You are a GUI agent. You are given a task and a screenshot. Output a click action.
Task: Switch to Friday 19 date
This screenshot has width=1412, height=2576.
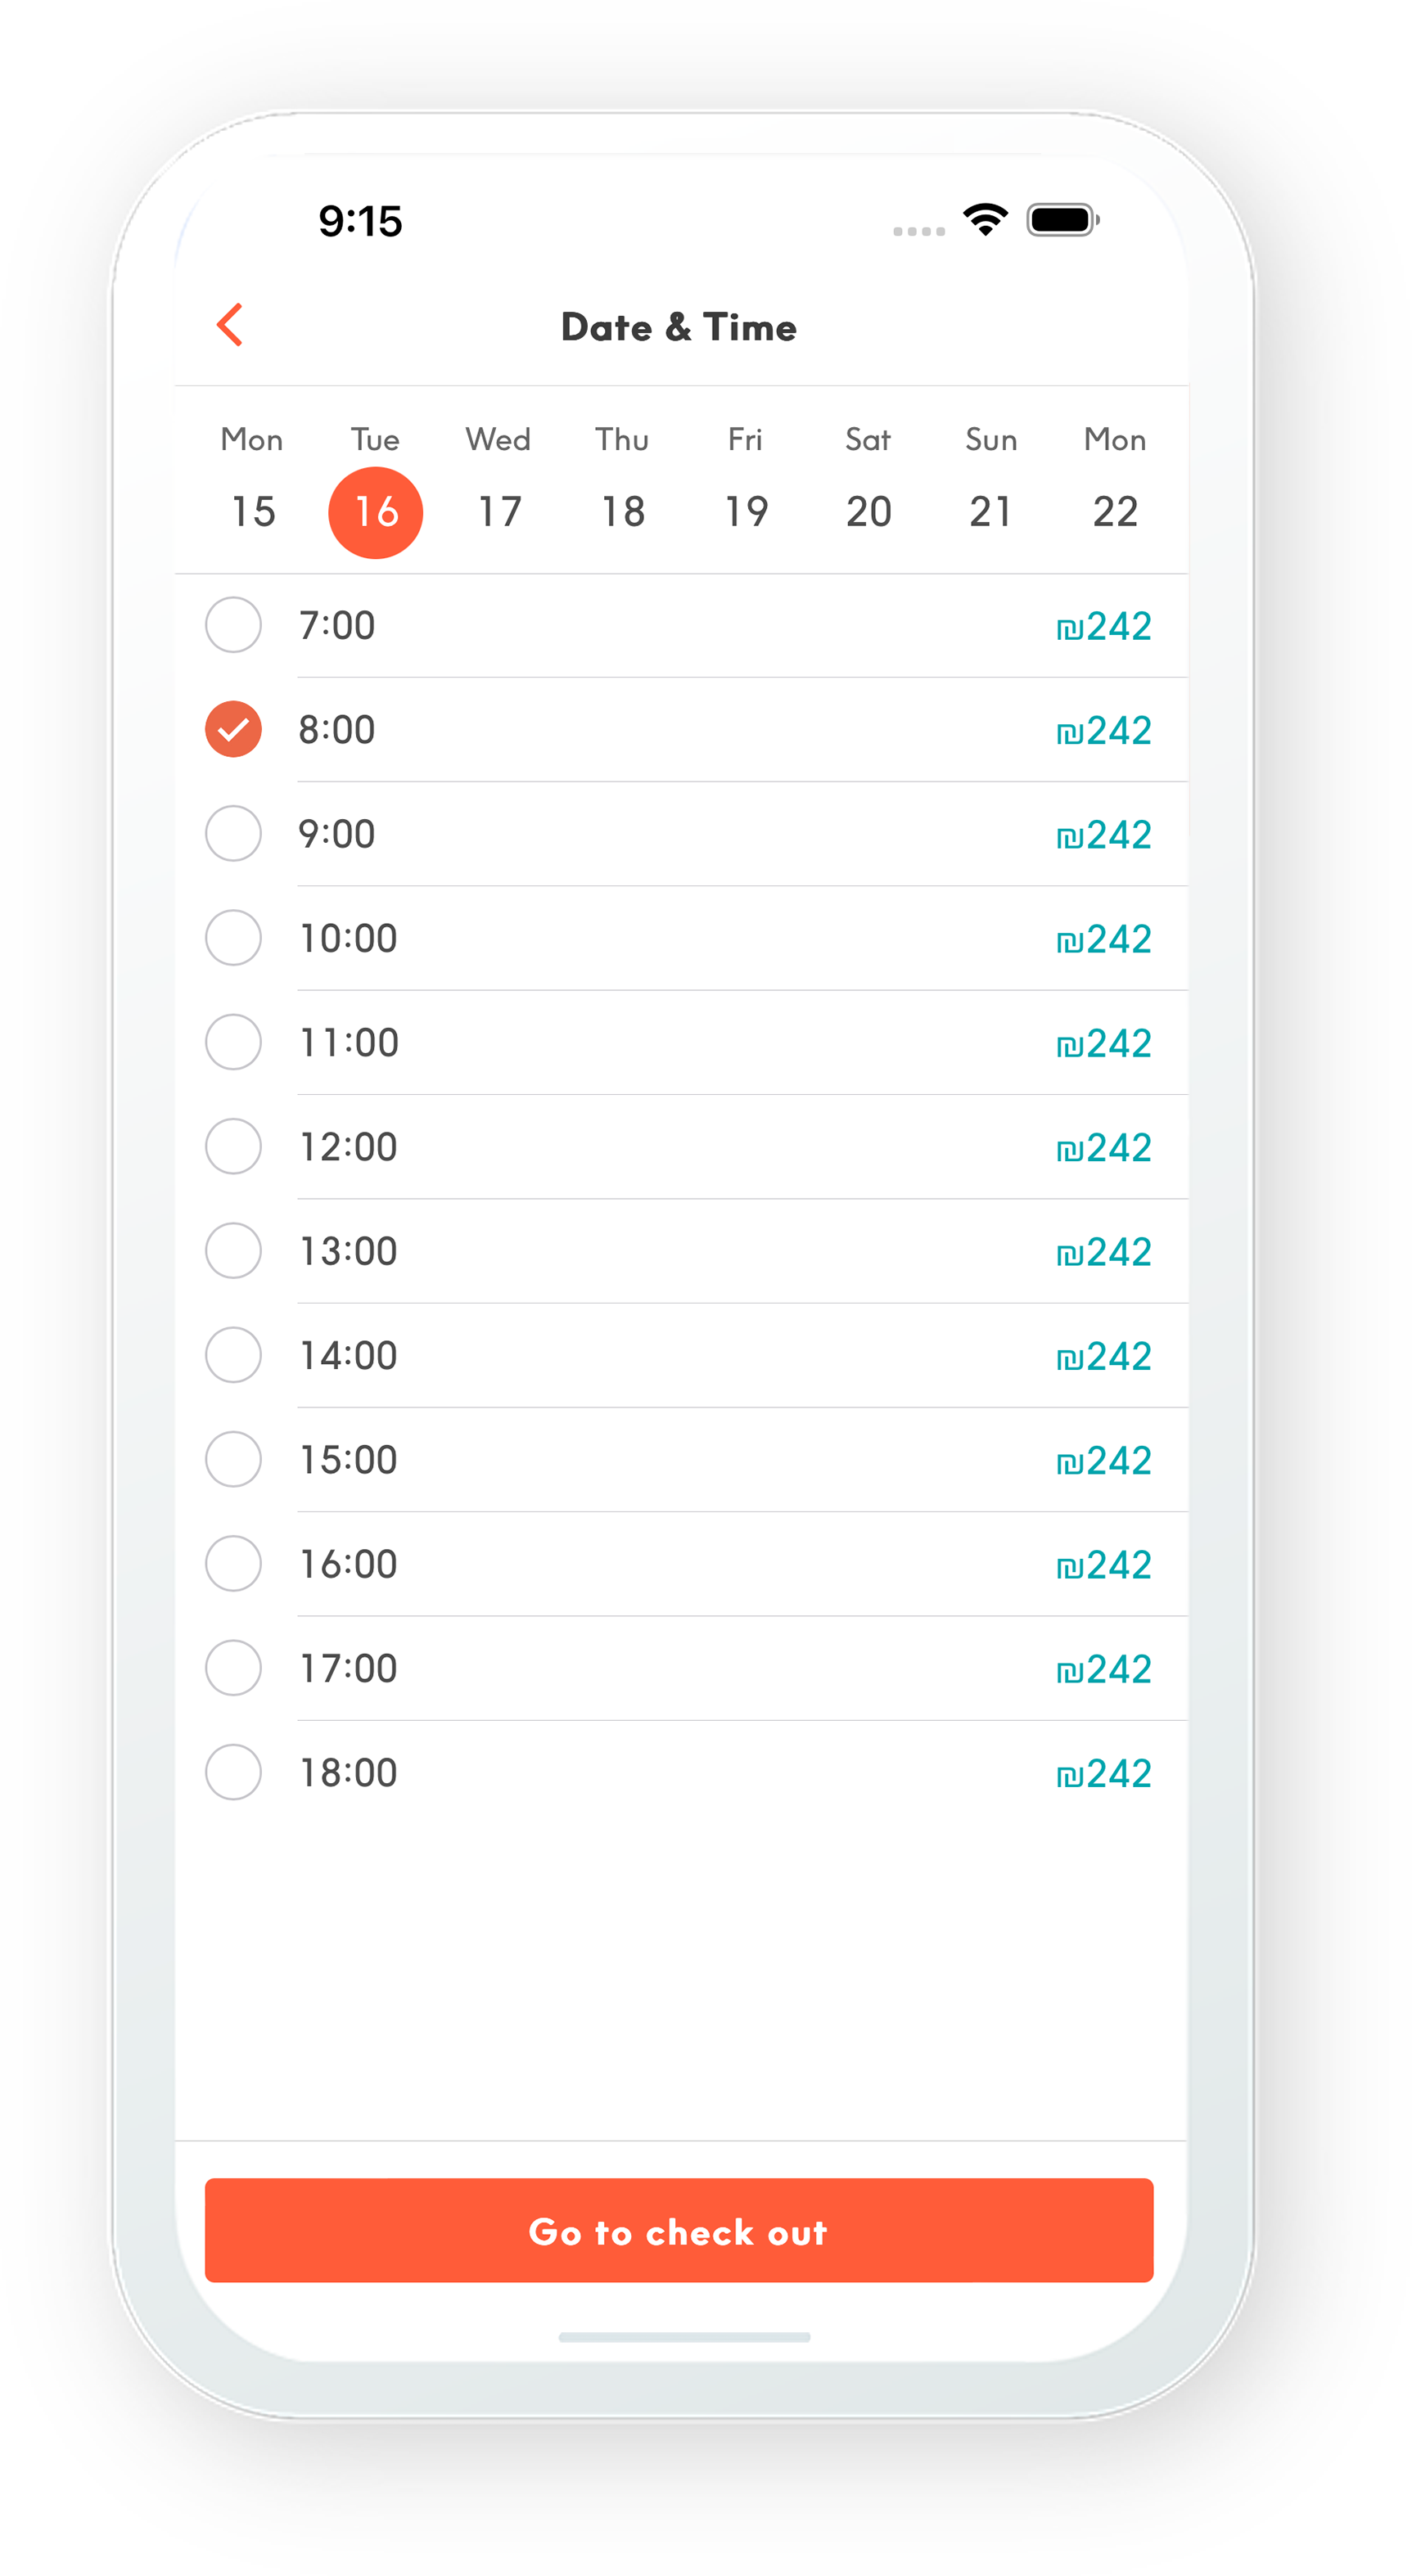(746, 511)
